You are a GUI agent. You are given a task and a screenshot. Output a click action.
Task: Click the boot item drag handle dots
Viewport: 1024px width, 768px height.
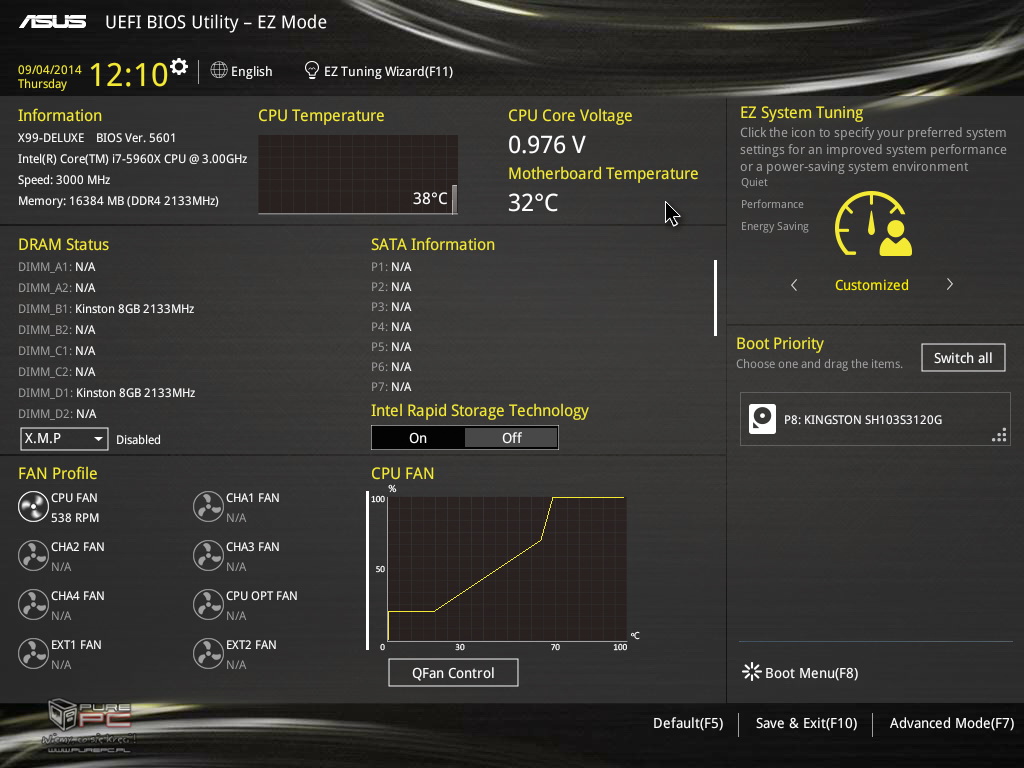tap(999, 436)
